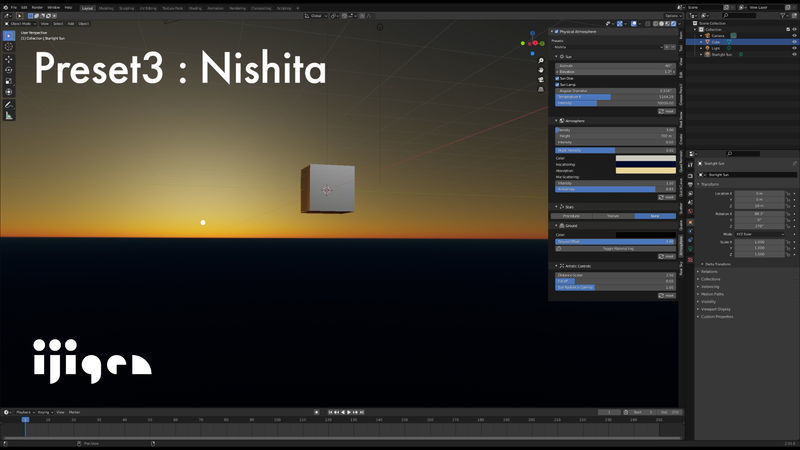Open the Object Mode dropdown

point(20,23)
